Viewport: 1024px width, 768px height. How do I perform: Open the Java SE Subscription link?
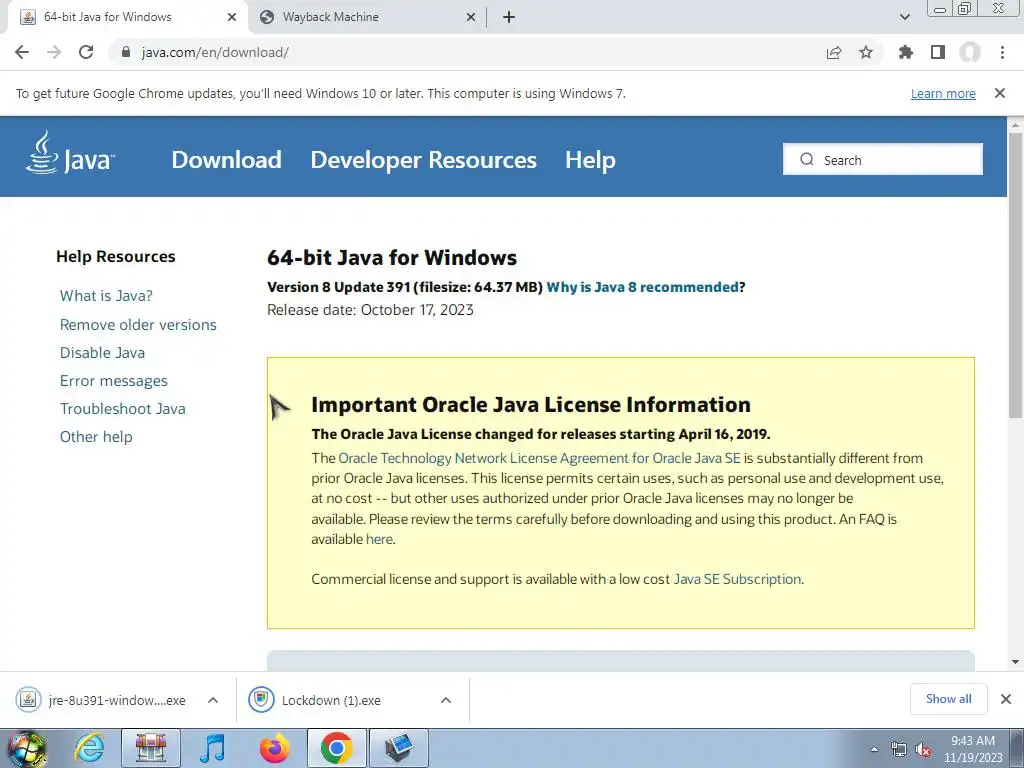[x=737, y=579]
